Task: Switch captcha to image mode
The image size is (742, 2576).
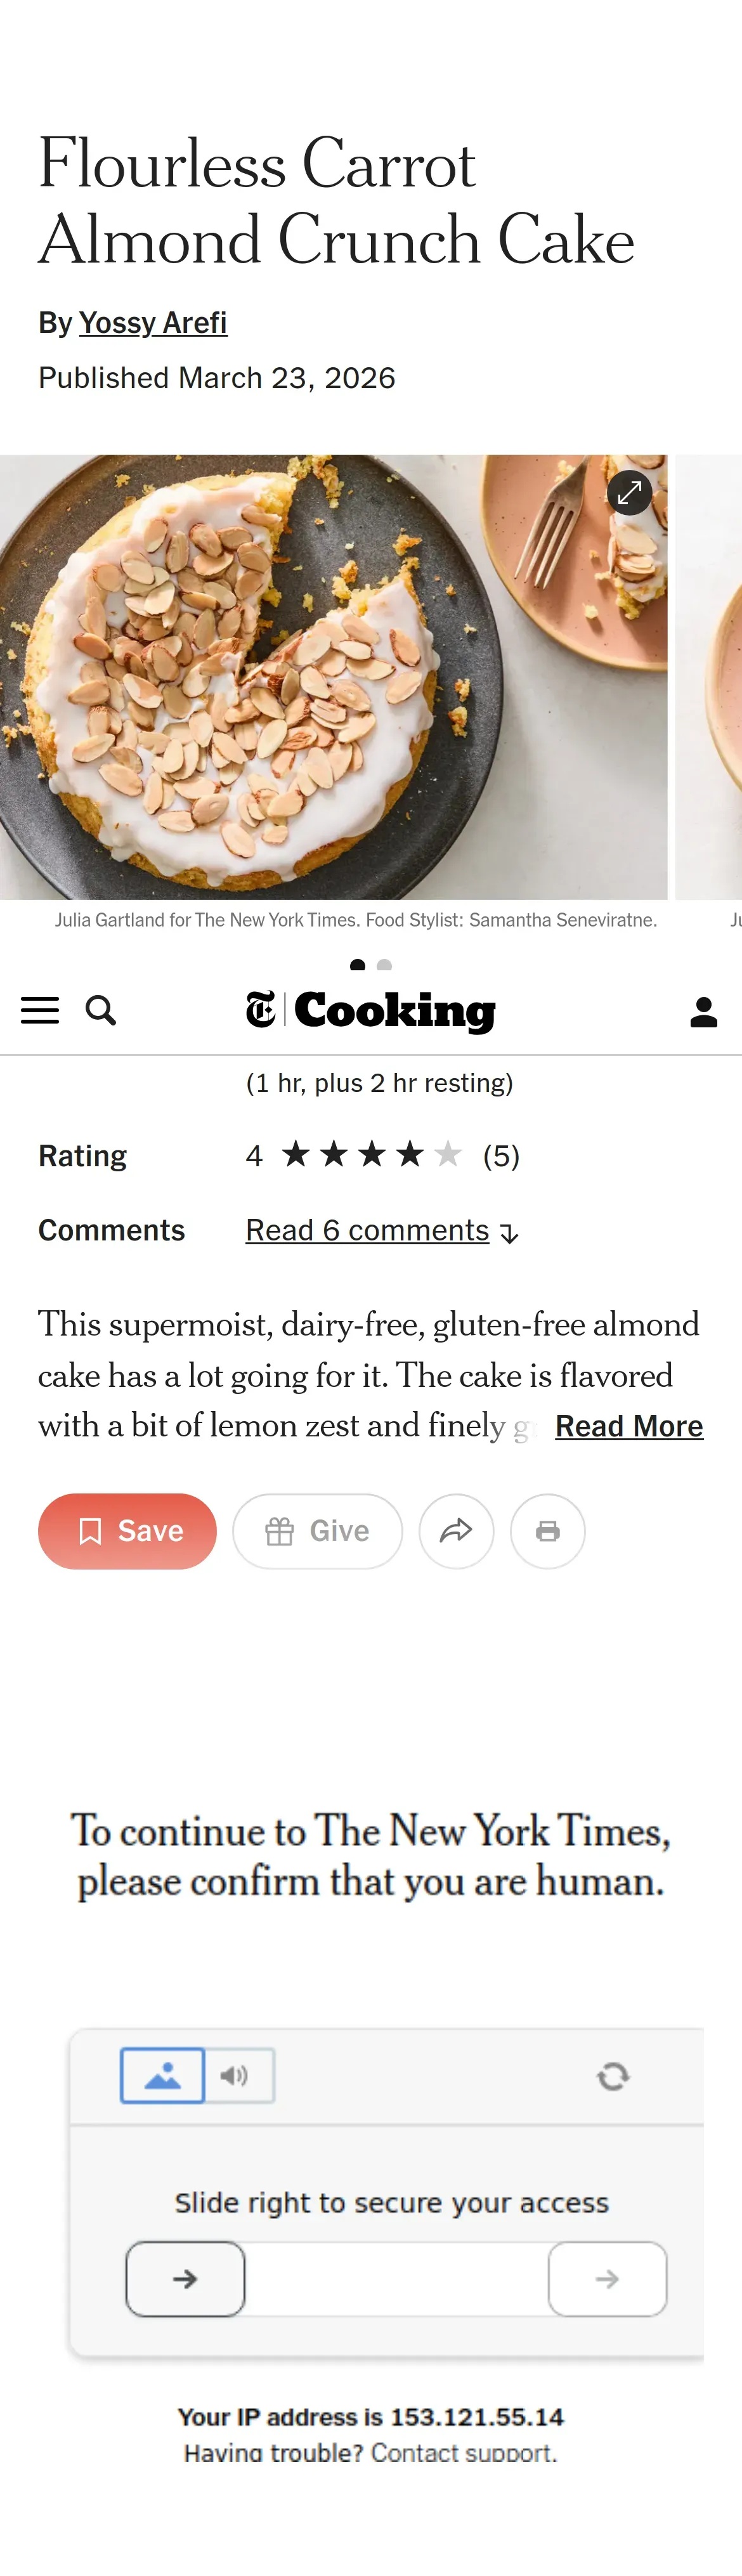Action: tap(162, 2075)
